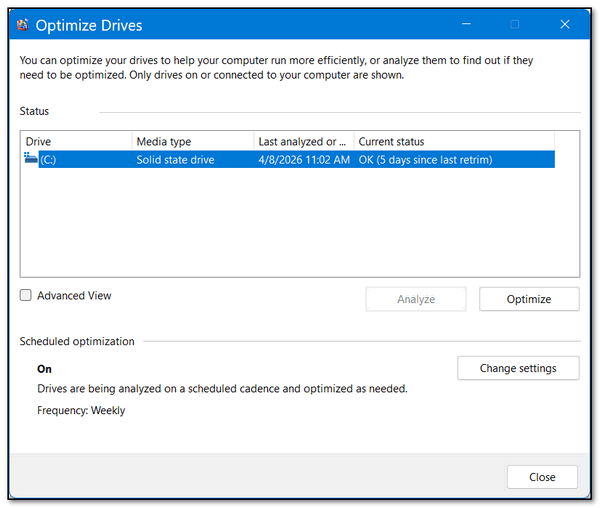Viewport: 600px width, 508px height.
Task: Click the grayed-out maximize window button
Action: (x=515, y=24)
